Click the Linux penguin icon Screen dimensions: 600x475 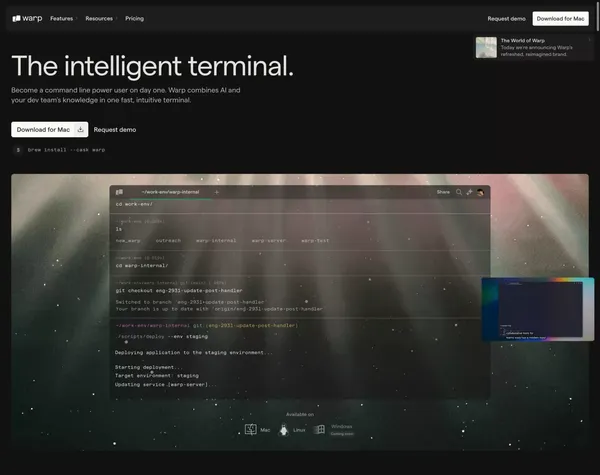coord(284,430)
